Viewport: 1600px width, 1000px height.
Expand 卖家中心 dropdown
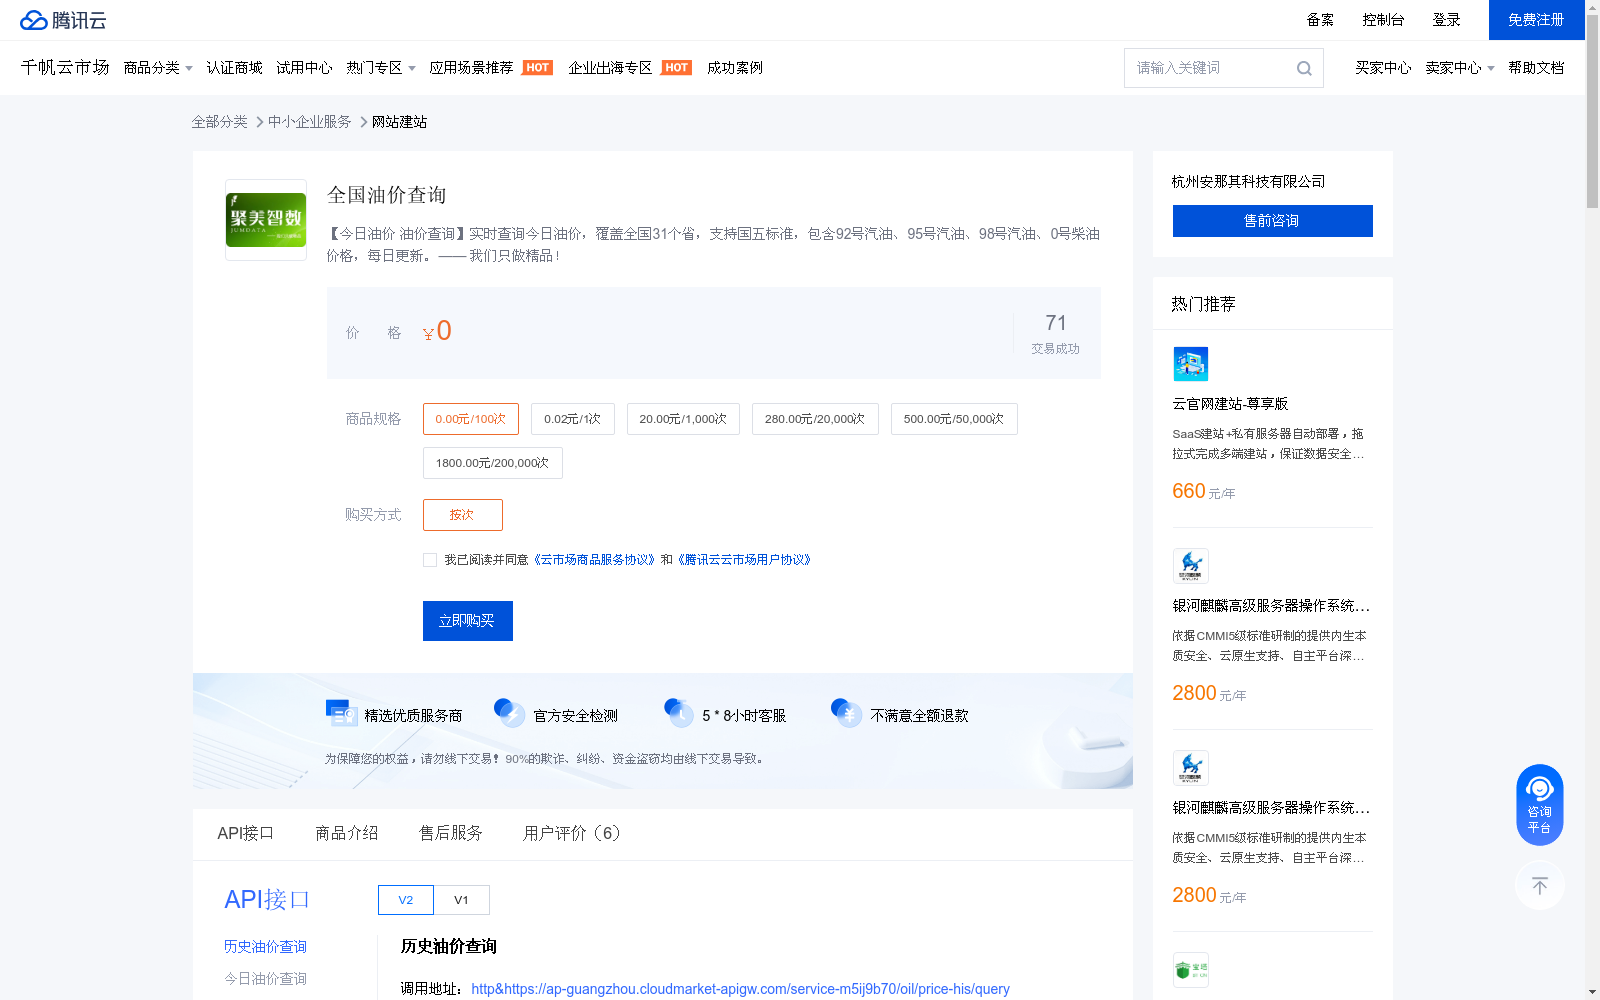1460,68
